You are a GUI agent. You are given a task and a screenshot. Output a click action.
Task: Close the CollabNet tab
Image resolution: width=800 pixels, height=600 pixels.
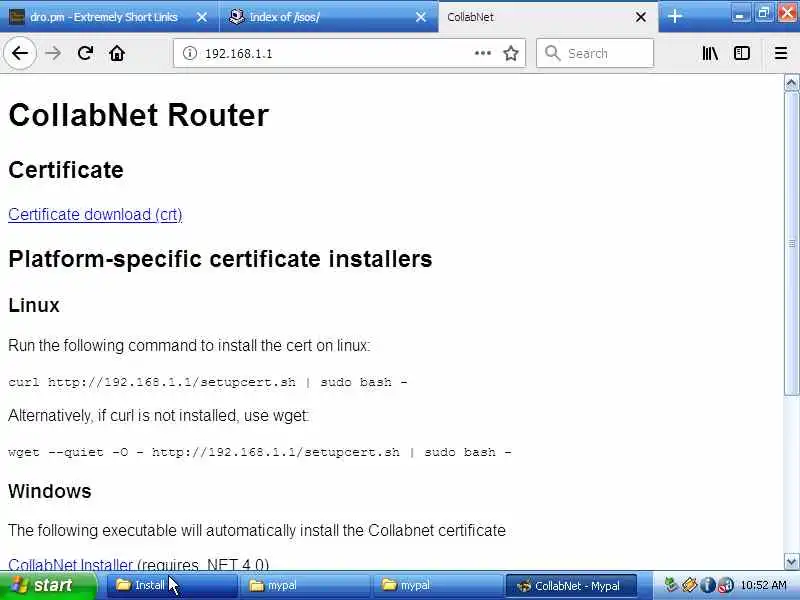pyautogui.click(x=641, y=17)
